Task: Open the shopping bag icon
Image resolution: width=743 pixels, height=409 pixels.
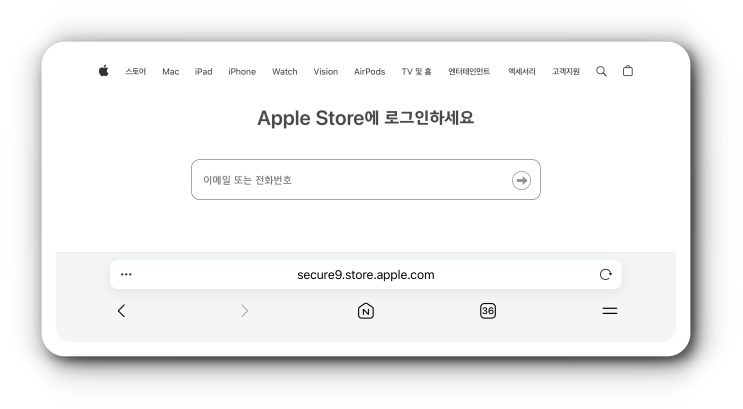Action: tap(627, 71)
